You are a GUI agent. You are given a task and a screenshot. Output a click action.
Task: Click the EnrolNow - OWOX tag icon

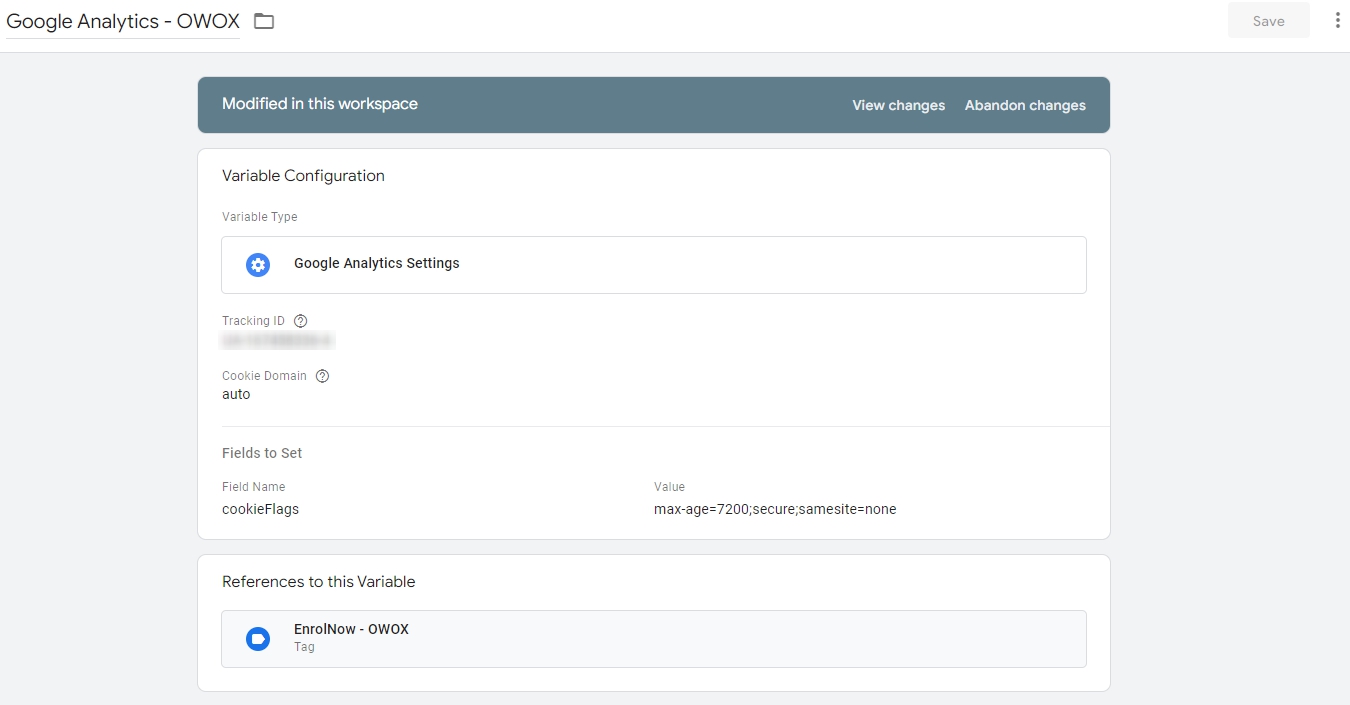258,638
